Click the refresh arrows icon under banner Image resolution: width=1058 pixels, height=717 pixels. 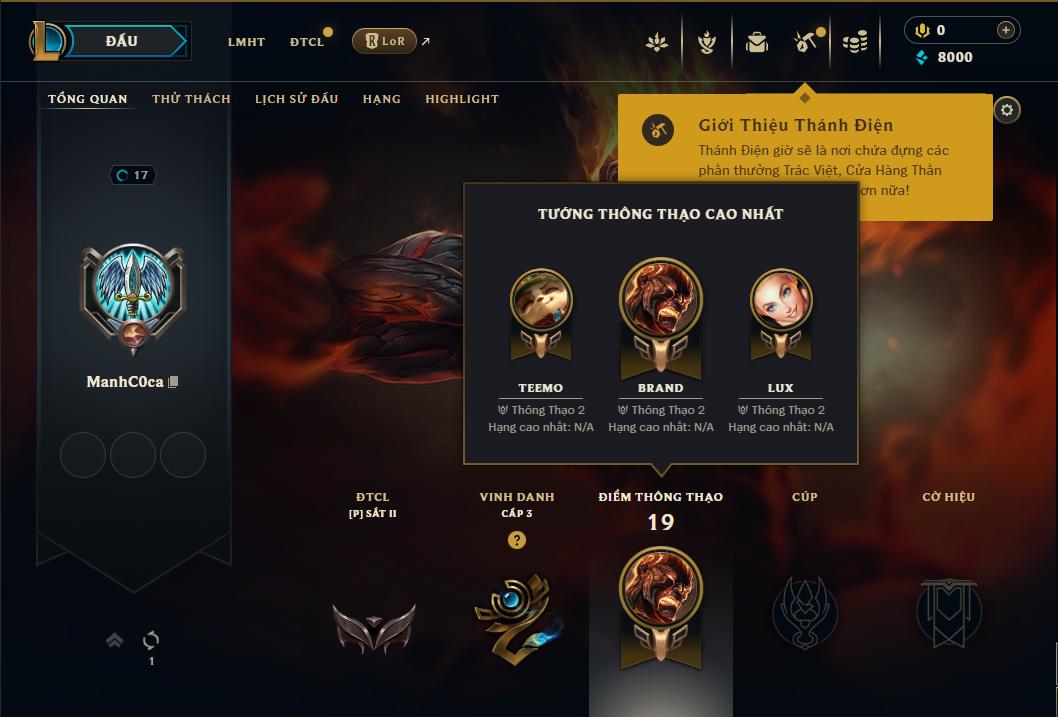tap(151, 639)
